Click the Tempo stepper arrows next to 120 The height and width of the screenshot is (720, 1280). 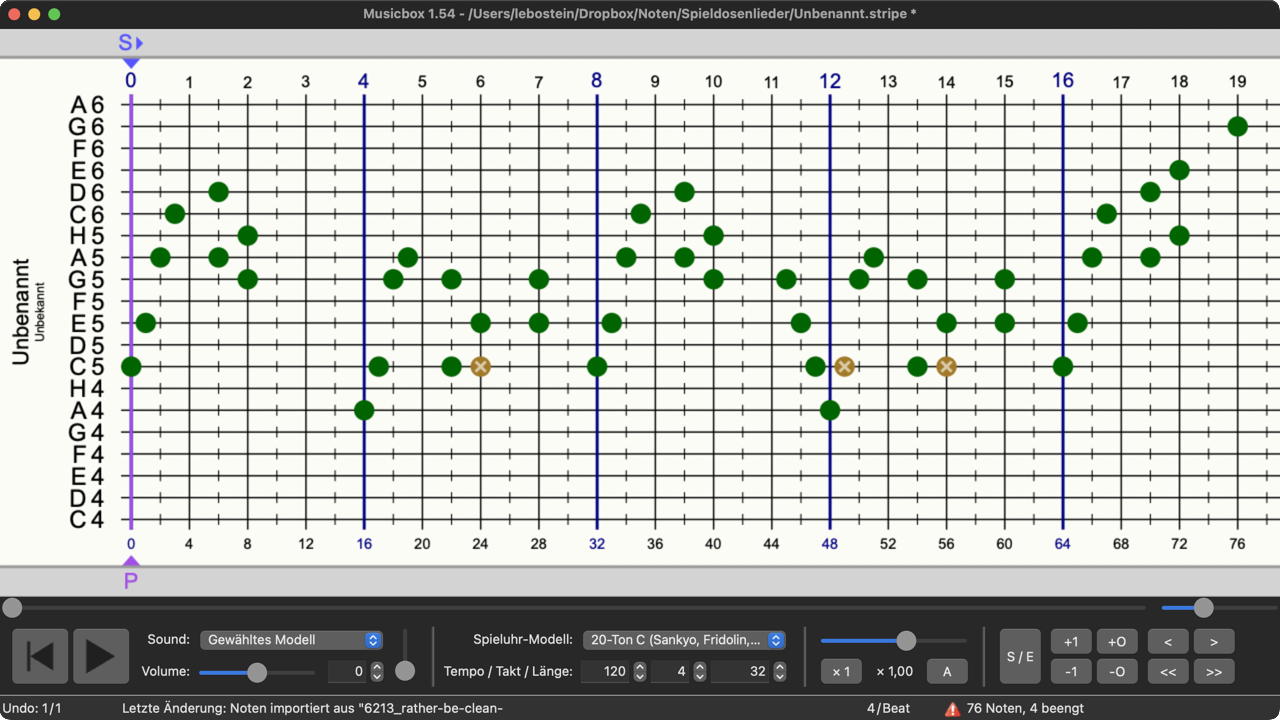pyautogui.click(x=640, y=672)
